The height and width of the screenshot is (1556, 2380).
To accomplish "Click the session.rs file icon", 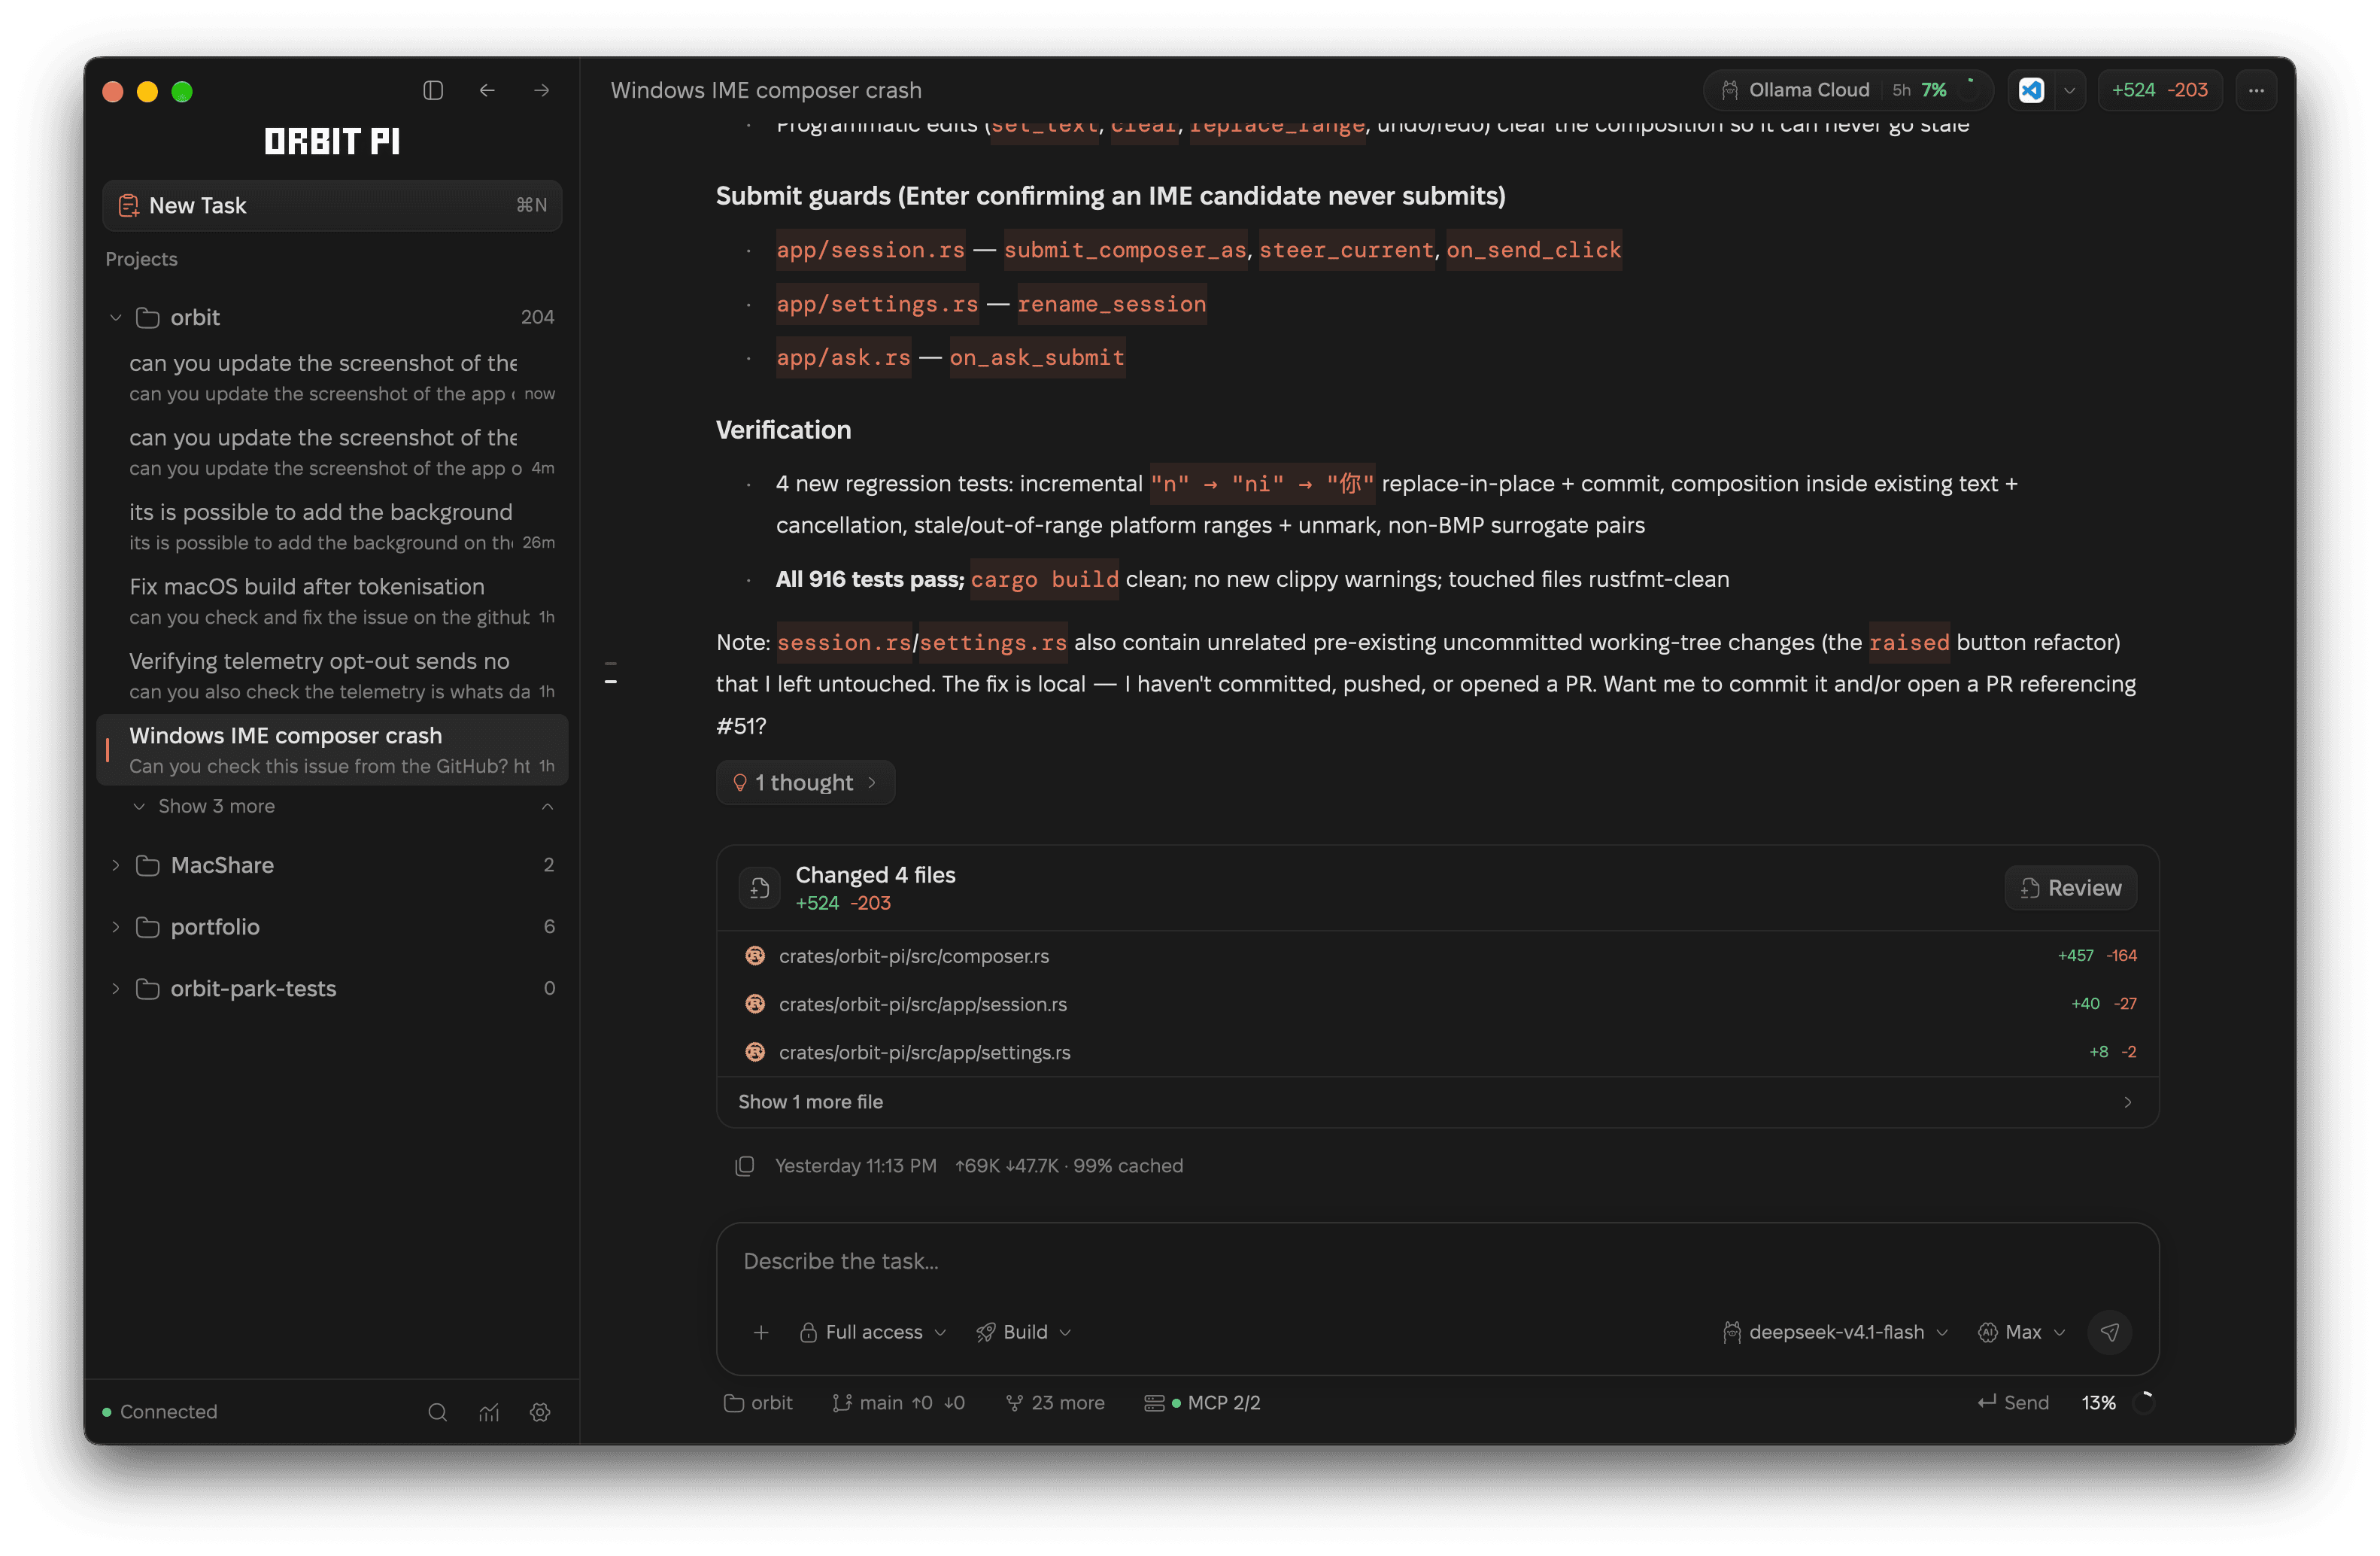I will point(755,1003).
